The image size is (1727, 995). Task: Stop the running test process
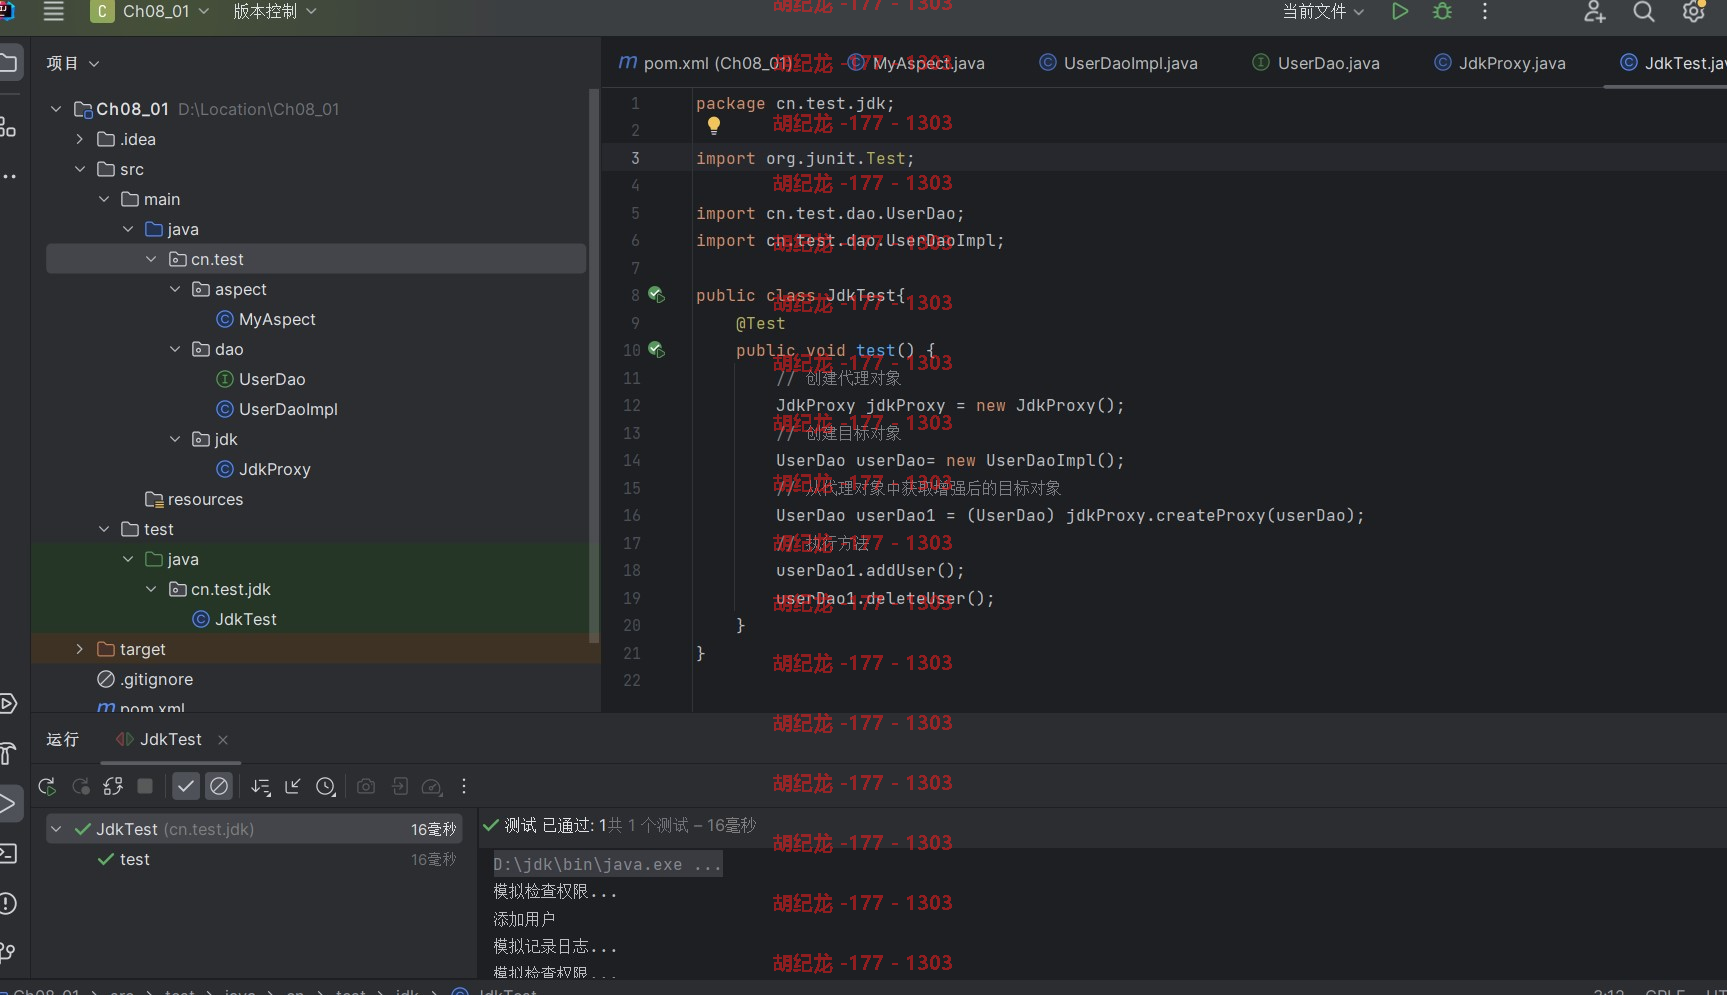[145, 786]
